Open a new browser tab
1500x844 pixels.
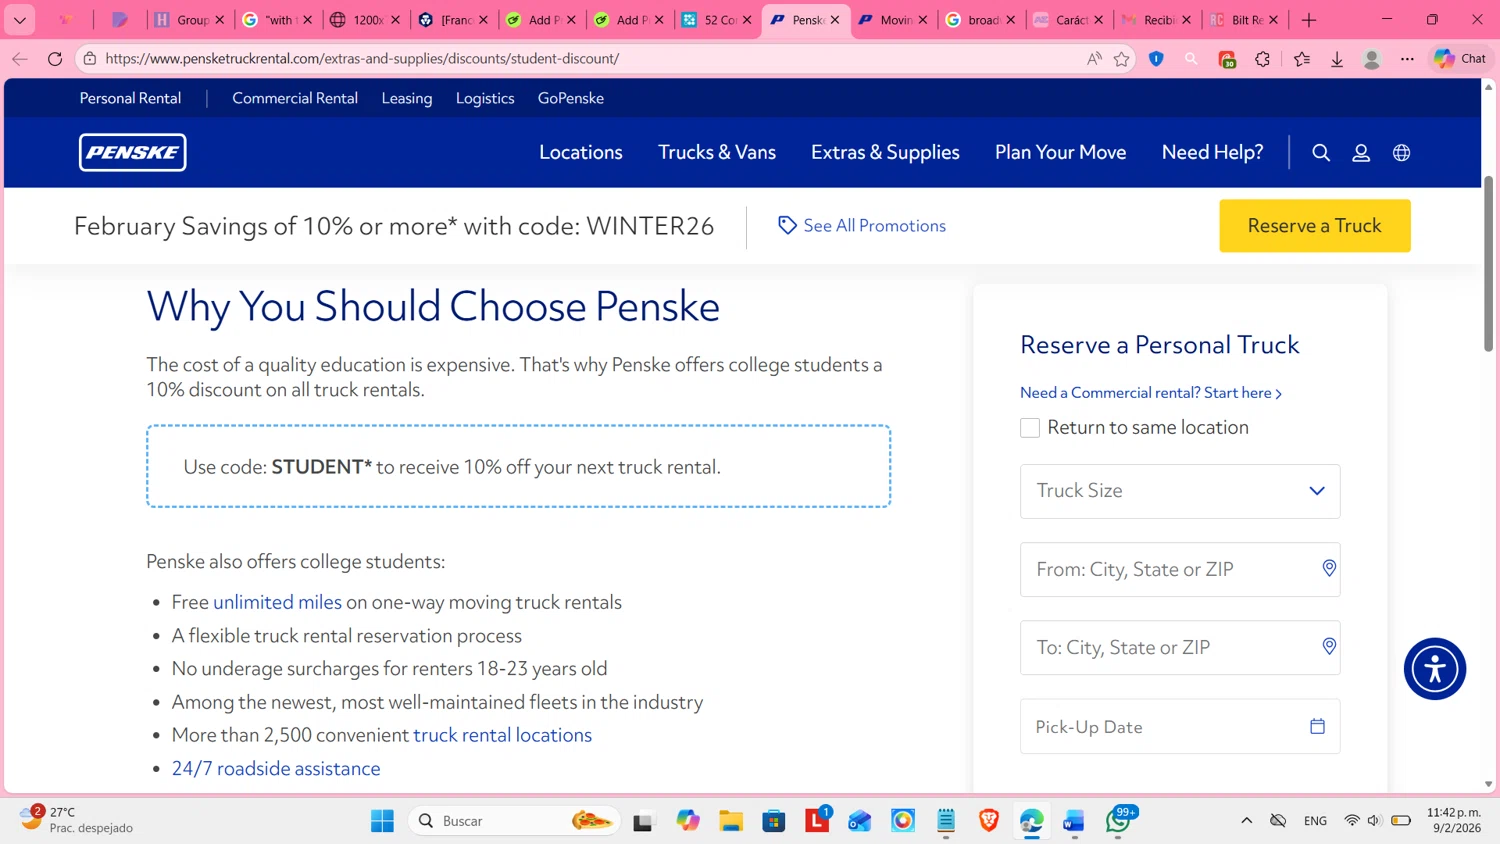(x=1309, y=20)
